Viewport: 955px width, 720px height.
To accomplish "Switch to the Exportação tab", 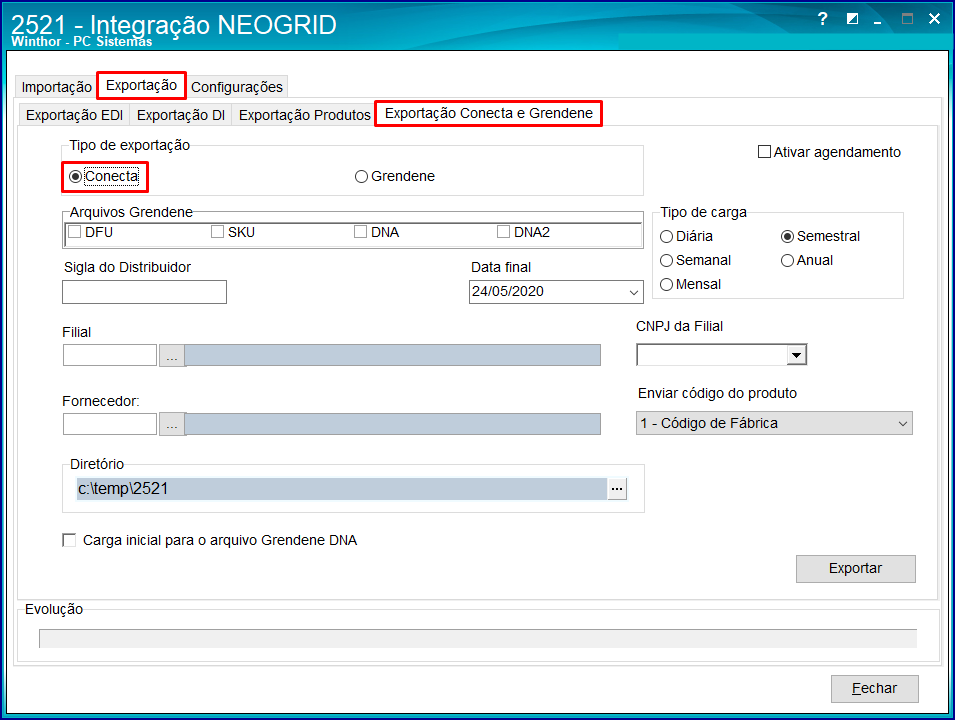I will coord(141,85).
